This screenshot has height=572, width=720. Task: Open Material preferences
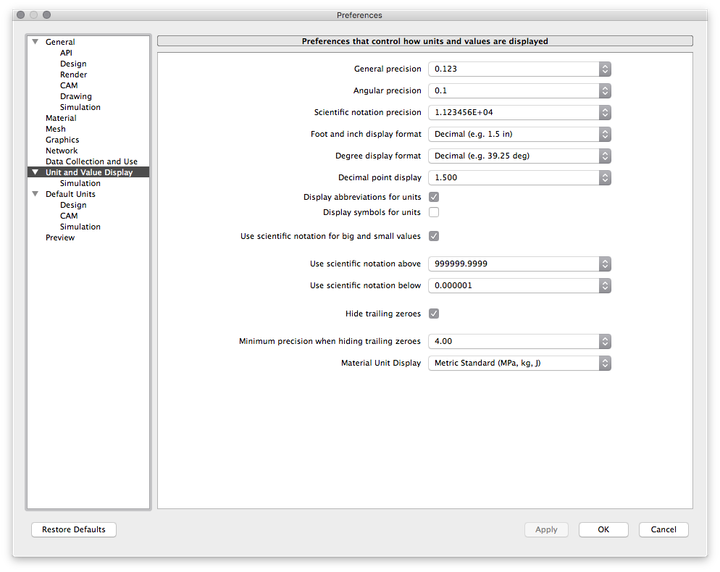point(61,118)
